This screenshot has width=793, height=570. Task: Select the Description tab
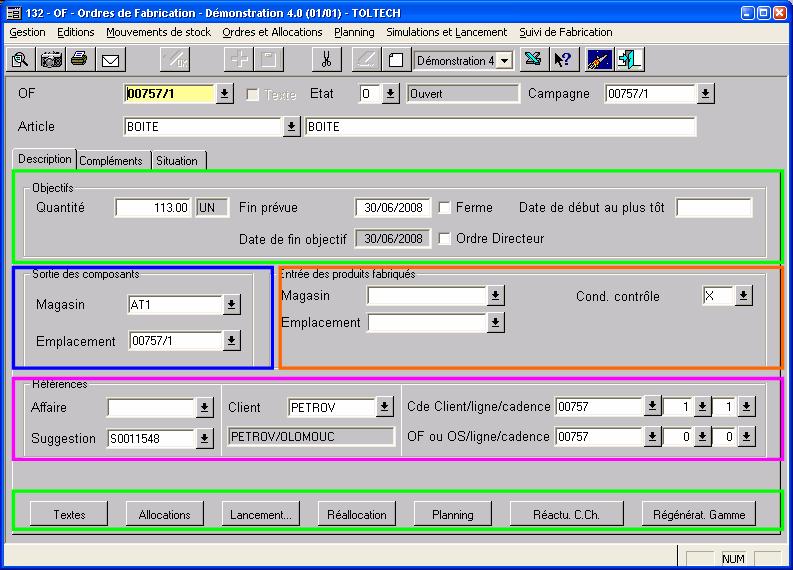[45, 159]
